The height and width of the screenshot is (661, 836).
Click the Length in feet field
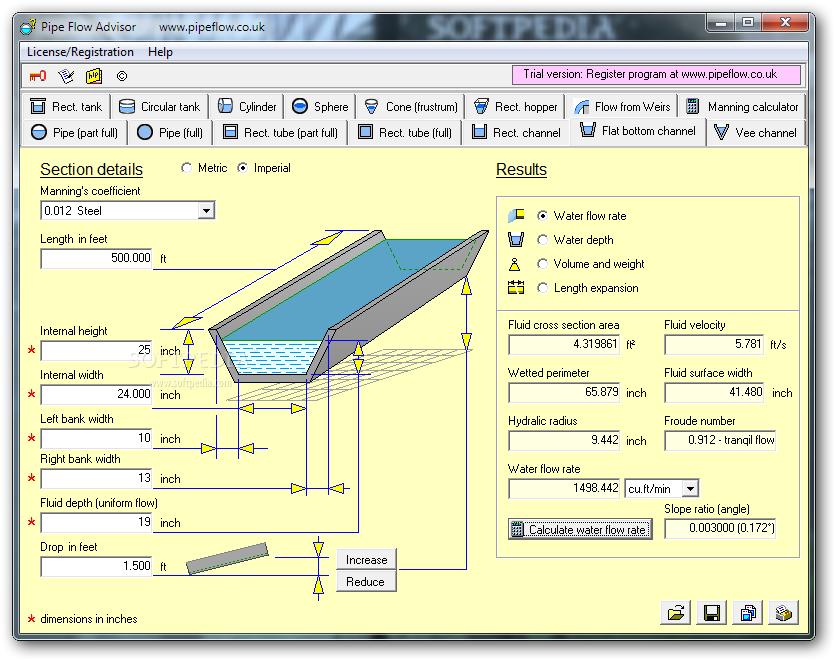pyautogui.click(x=97, y=259)
